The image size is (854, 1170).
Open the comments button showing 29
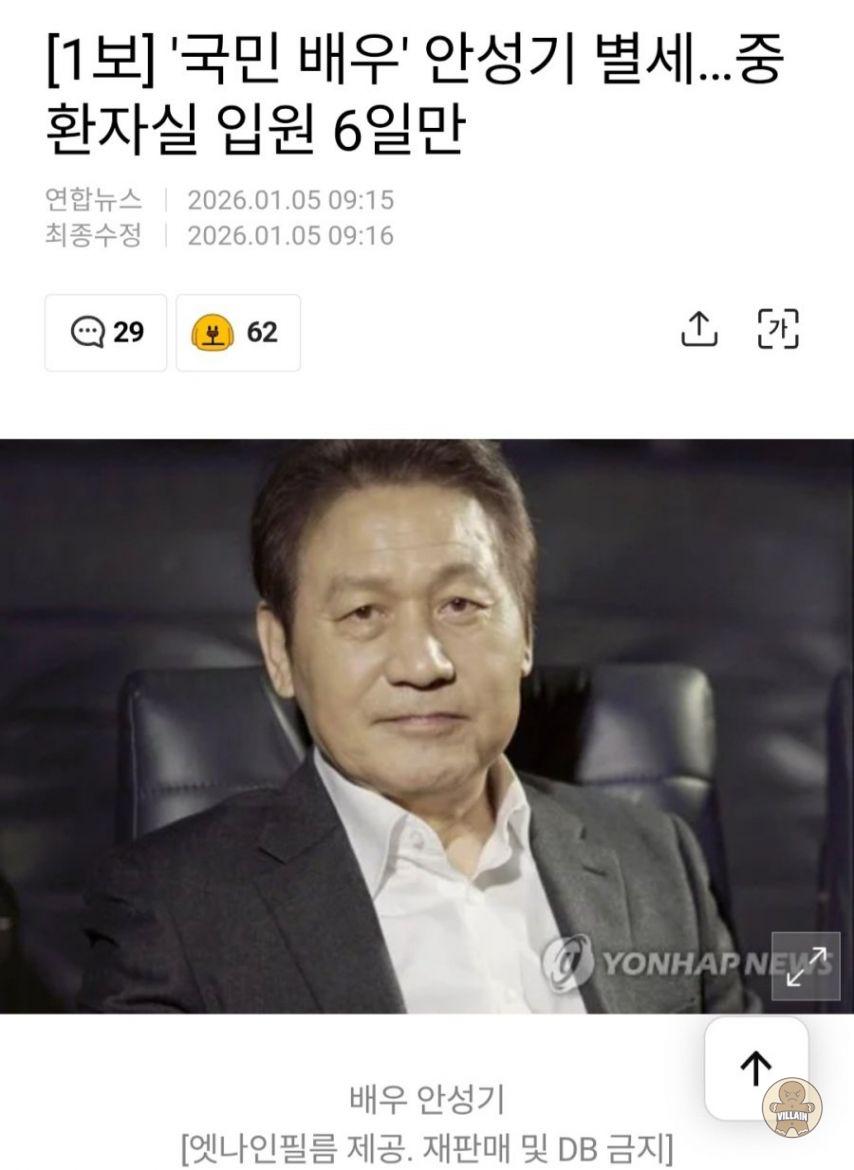106,333
